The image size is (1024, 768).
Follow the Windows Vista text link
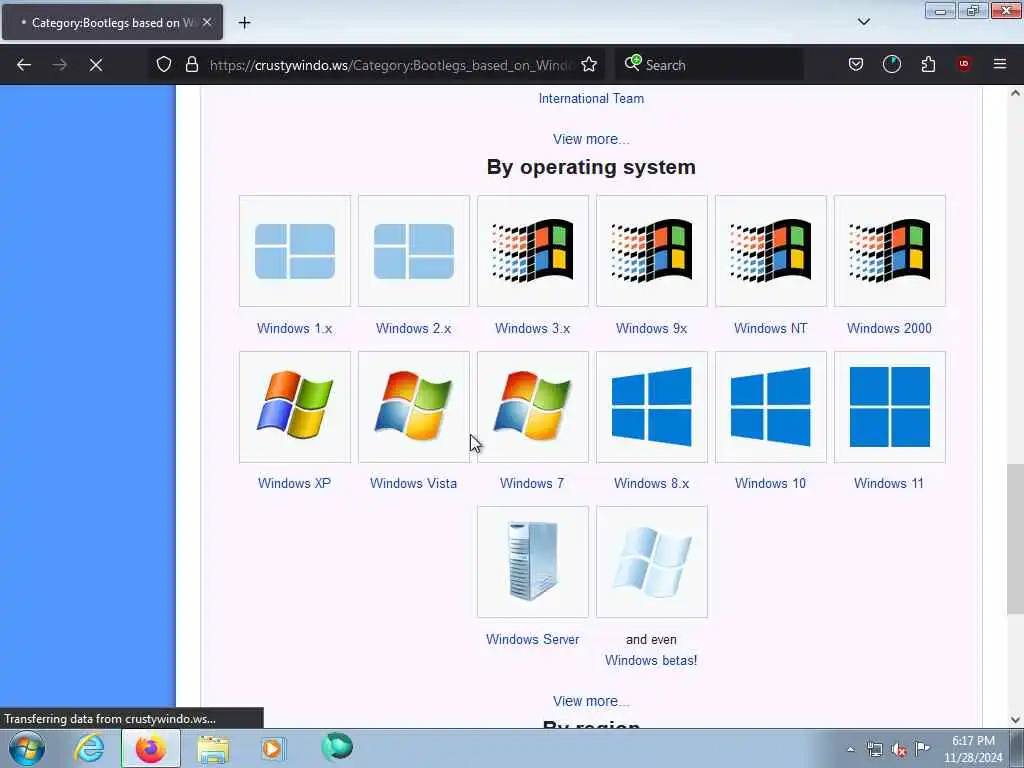point(413,483)
